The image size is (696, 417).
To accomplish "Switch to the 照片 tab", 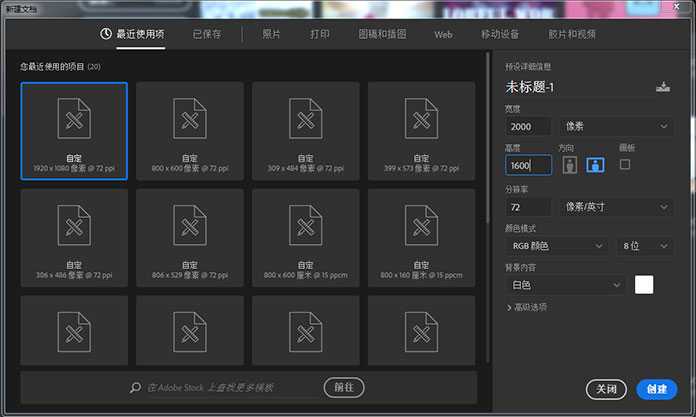I will (272, 34).
